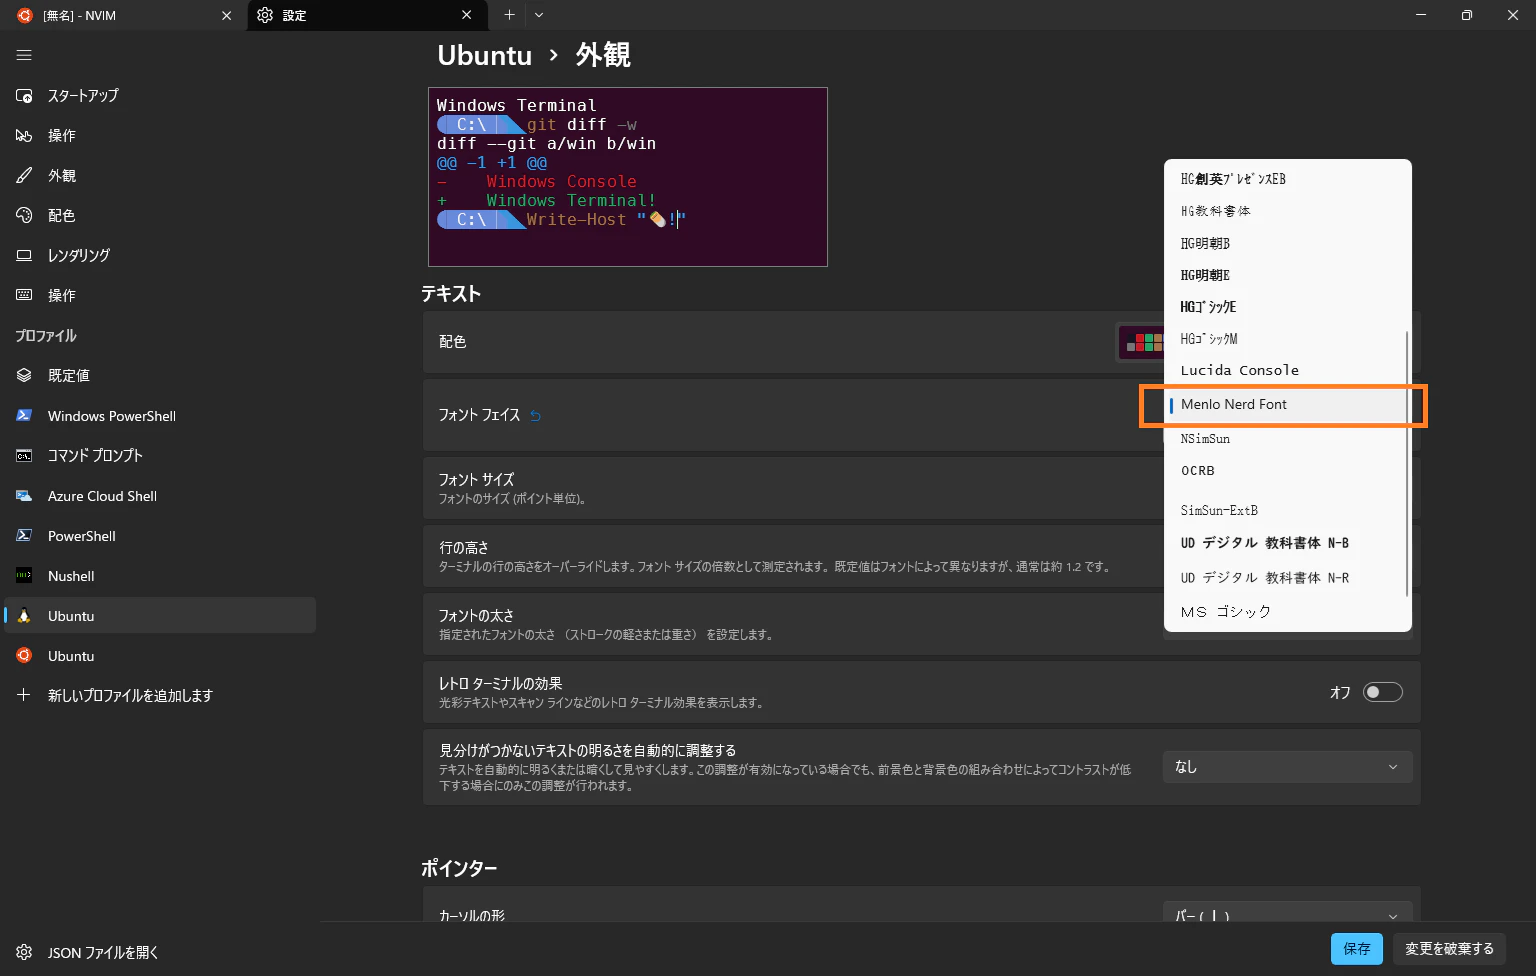This screenshot has width=1536, height=976.
Task: Open JSON ファイルを開く gear entry
Action: pyautogui.click(x=160, y=952)
